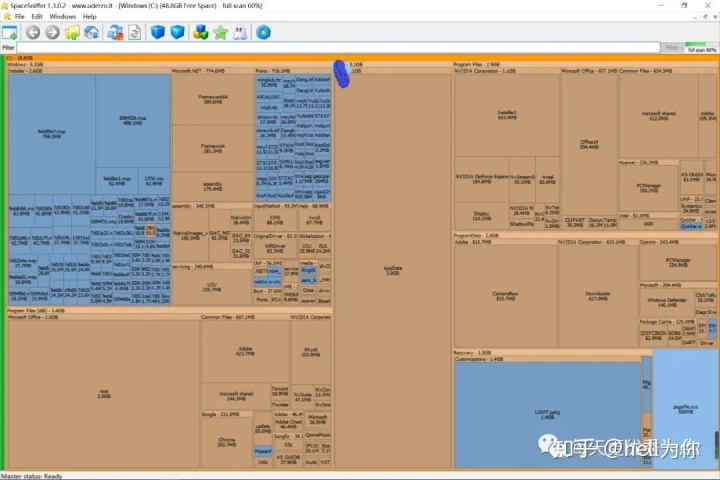The image size is (720, 480).
Task: Click the green star tag icon
Action: pyautogui.click(x=220, y=32)
